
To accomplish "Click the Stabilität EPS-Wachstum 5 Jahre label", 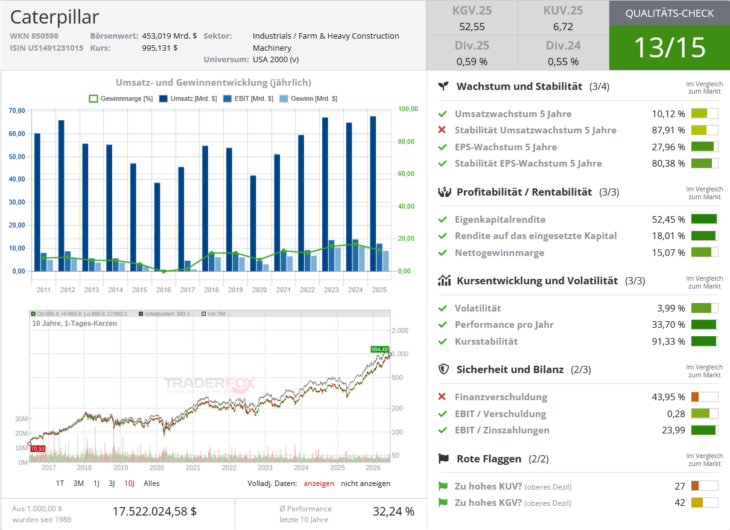I will coord(528,163).
